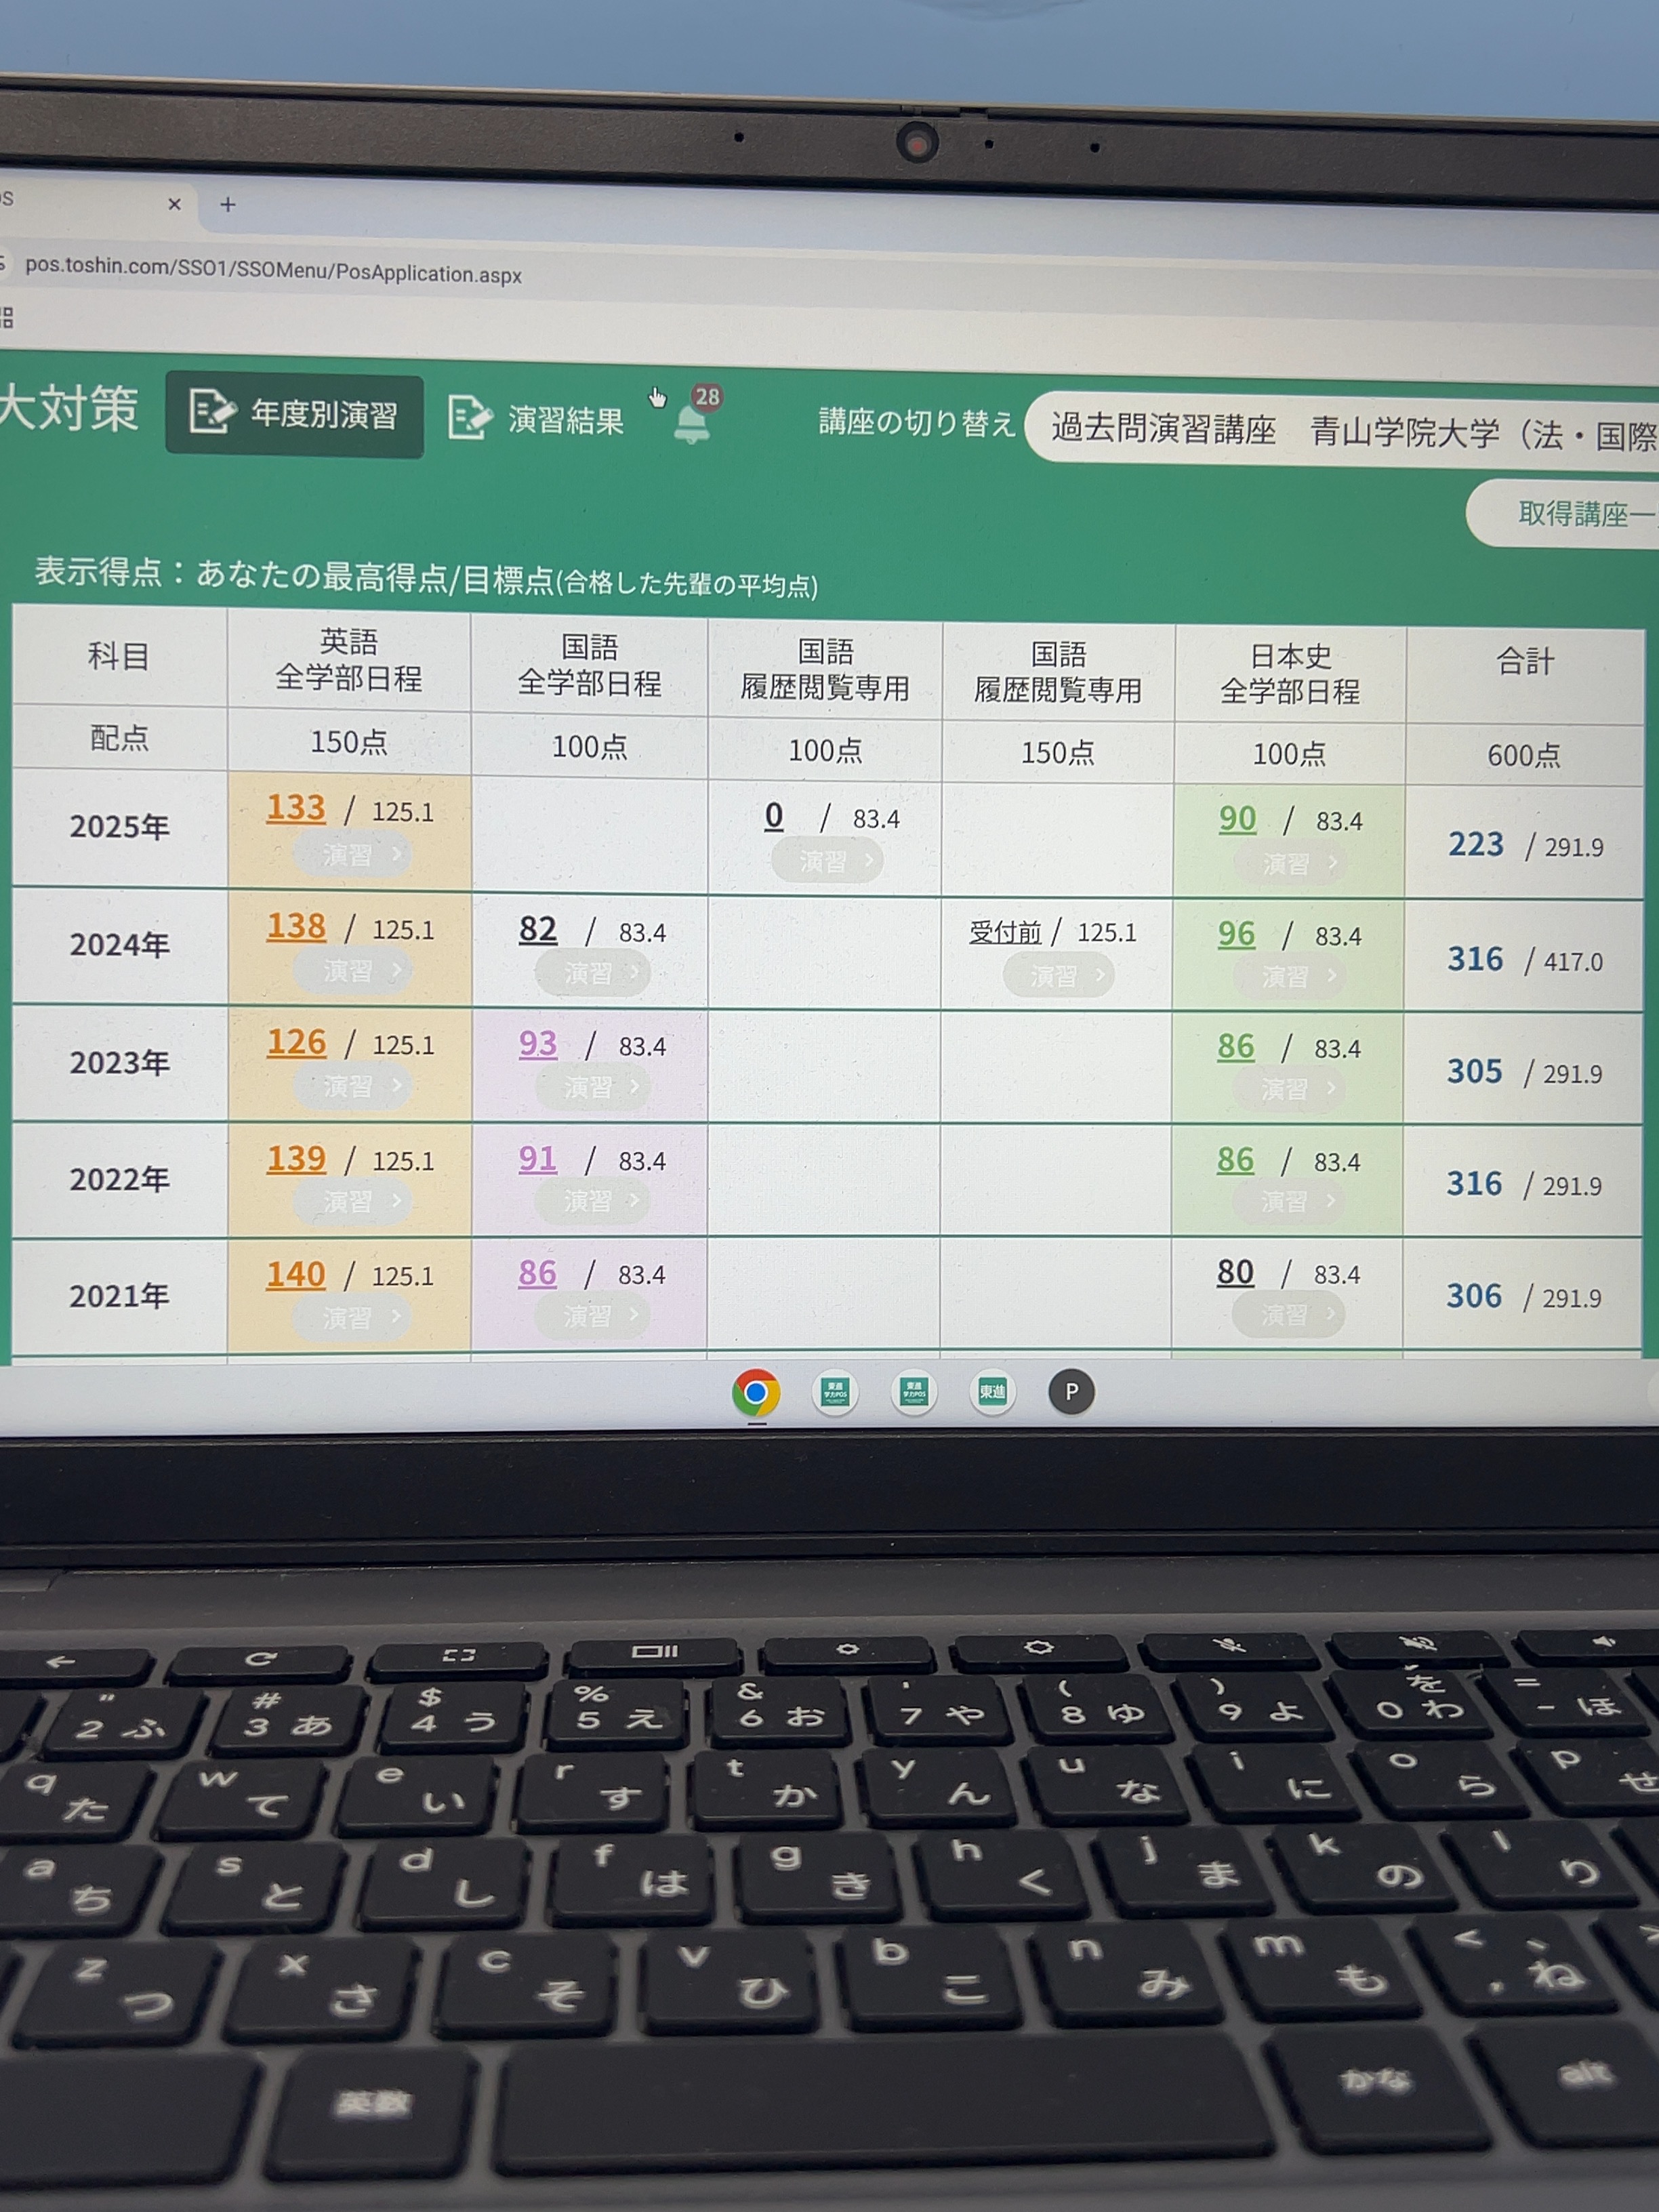Screen dimensions: 1659x2212
Task: Open the 演習結果 tab
Action: coord(537,419)
